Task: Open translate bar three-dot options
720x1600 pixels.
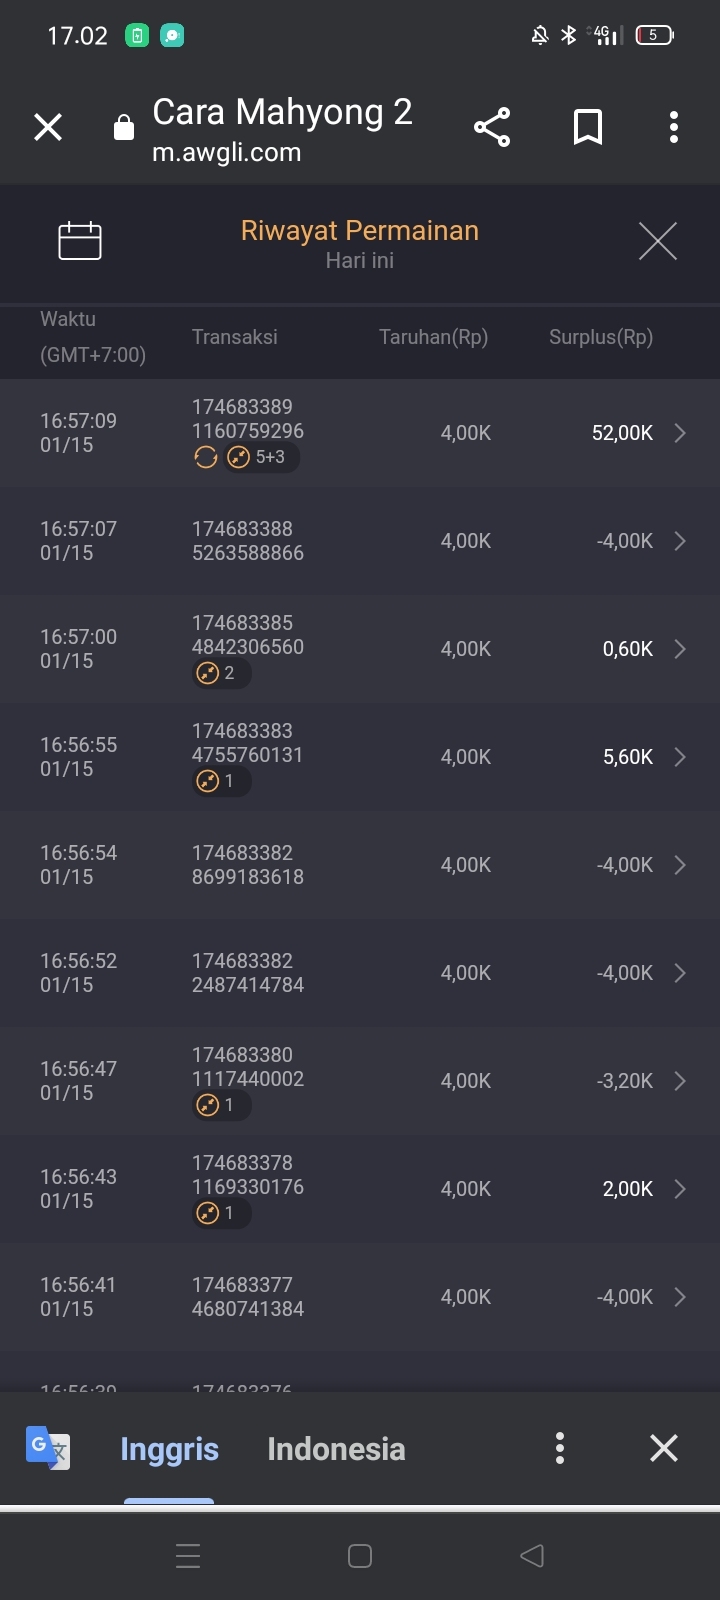Action: tap(560, 1447)
